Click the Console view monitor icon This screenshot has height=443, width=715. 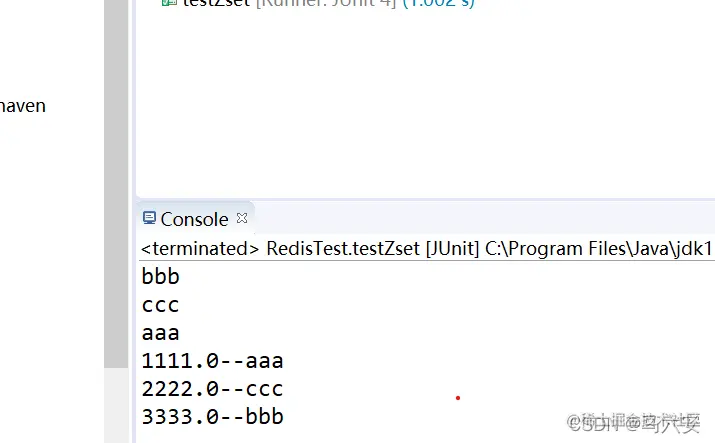click(x=149, y=218)
